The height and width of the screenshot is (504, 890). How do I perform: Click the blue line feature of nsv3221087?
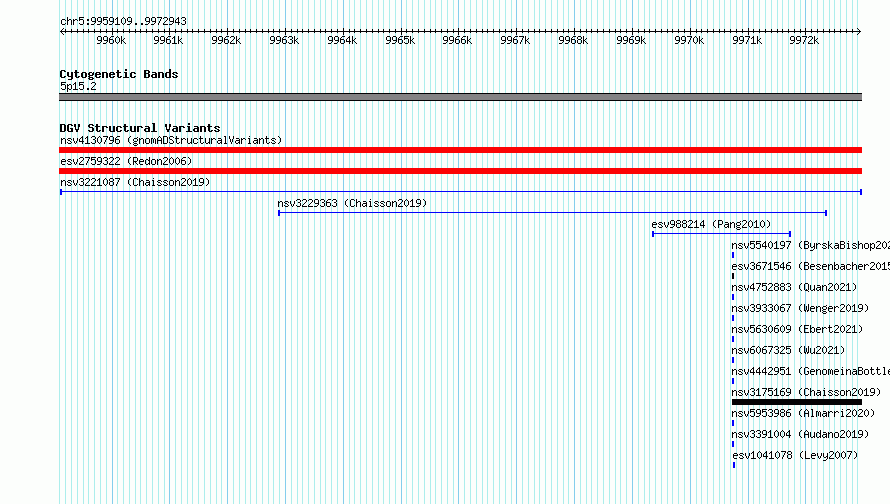[x=461, y=192]
